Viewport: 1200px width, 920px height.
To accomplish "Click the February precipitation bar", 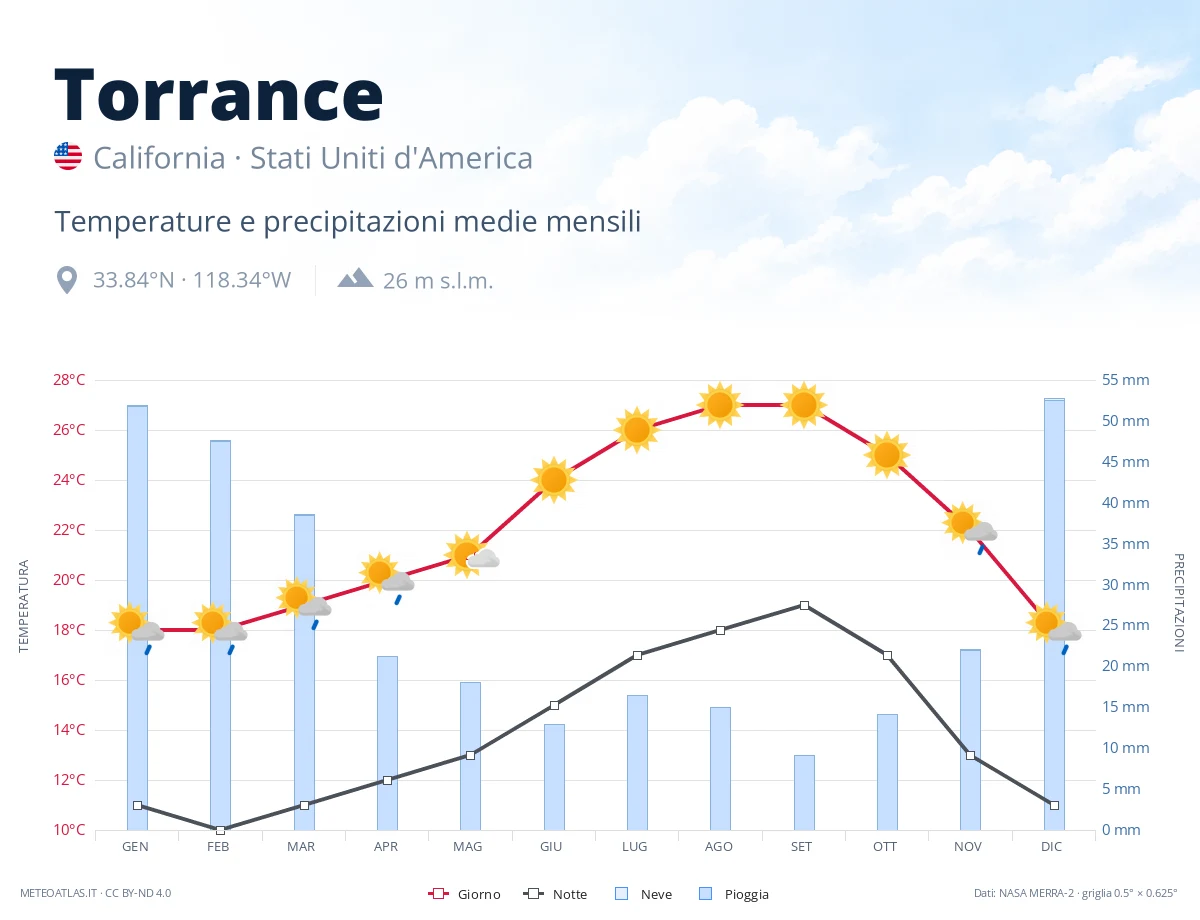I will [x=220, y=635].
